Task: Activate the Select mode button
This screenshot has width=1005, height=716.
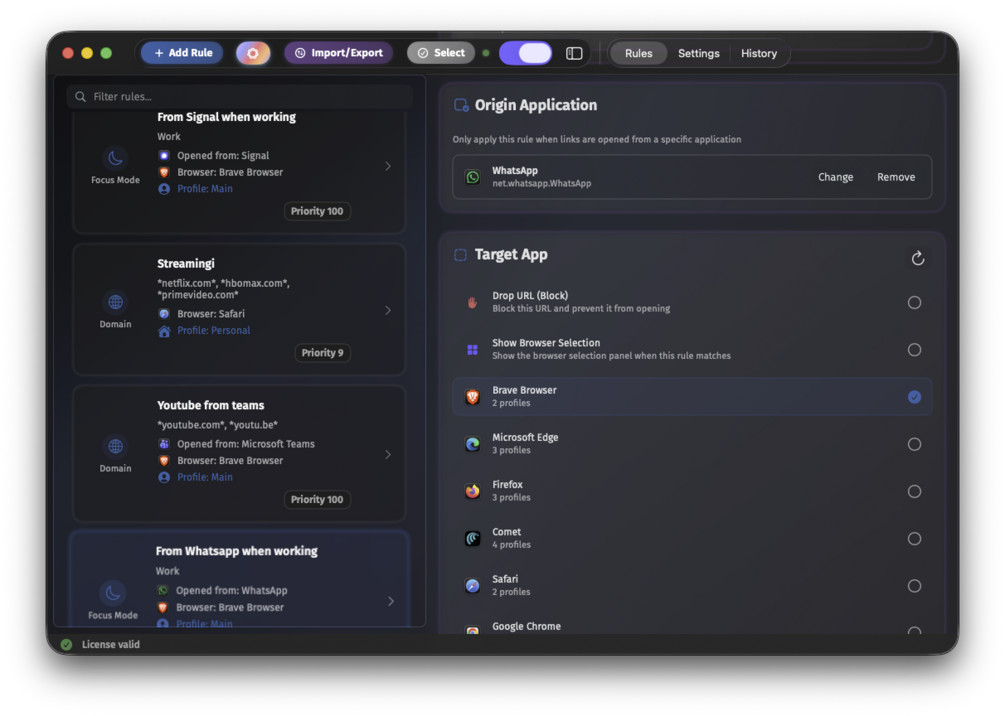Action: coord(441,53)
